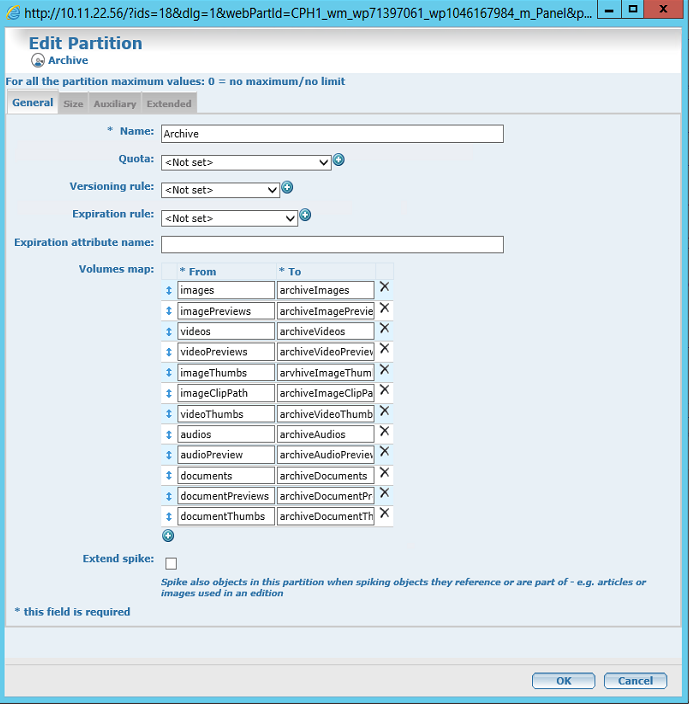
Task: Edit the audios From field
Action: pos(226,434)
